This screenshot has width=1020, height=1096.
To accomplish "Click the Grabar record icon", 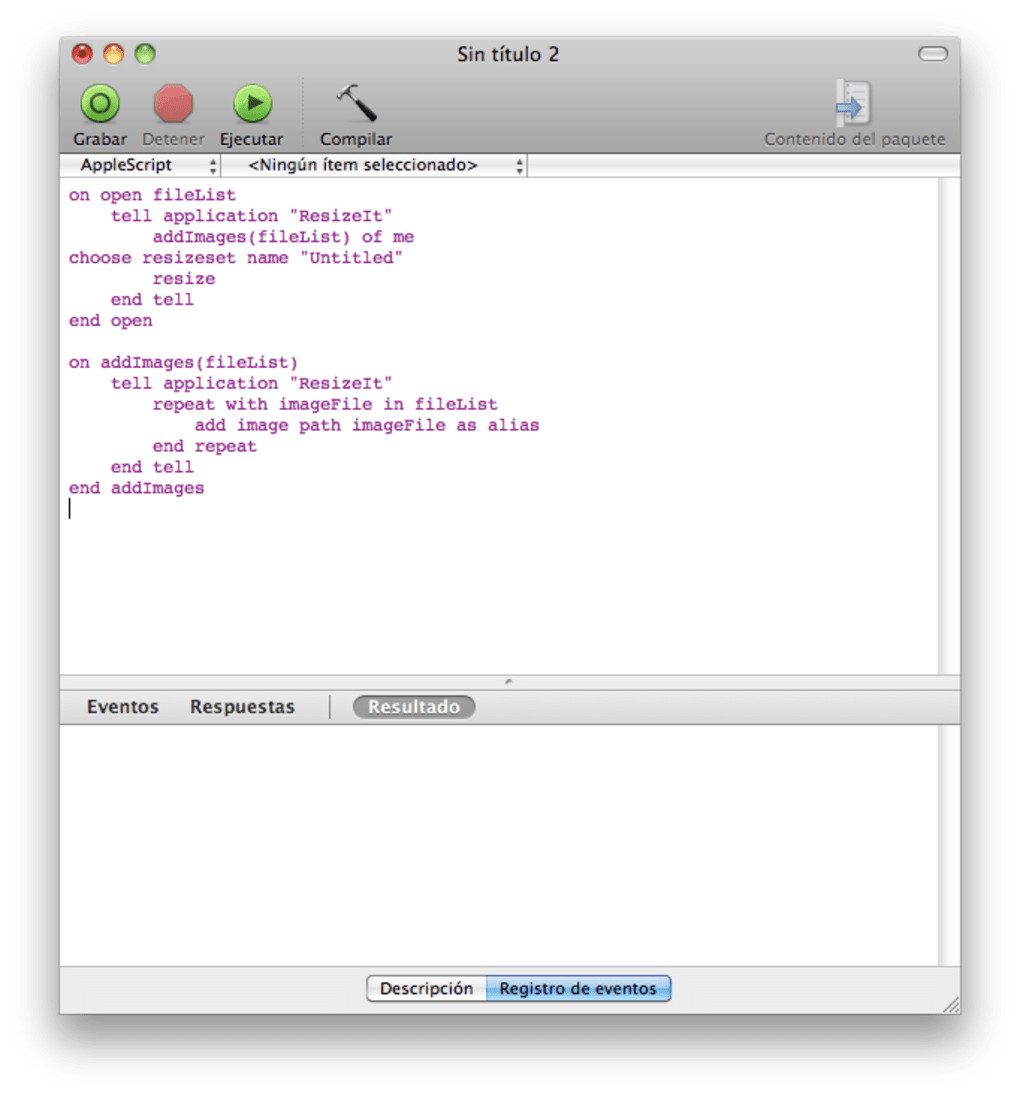I will click(x=100, y=104).
